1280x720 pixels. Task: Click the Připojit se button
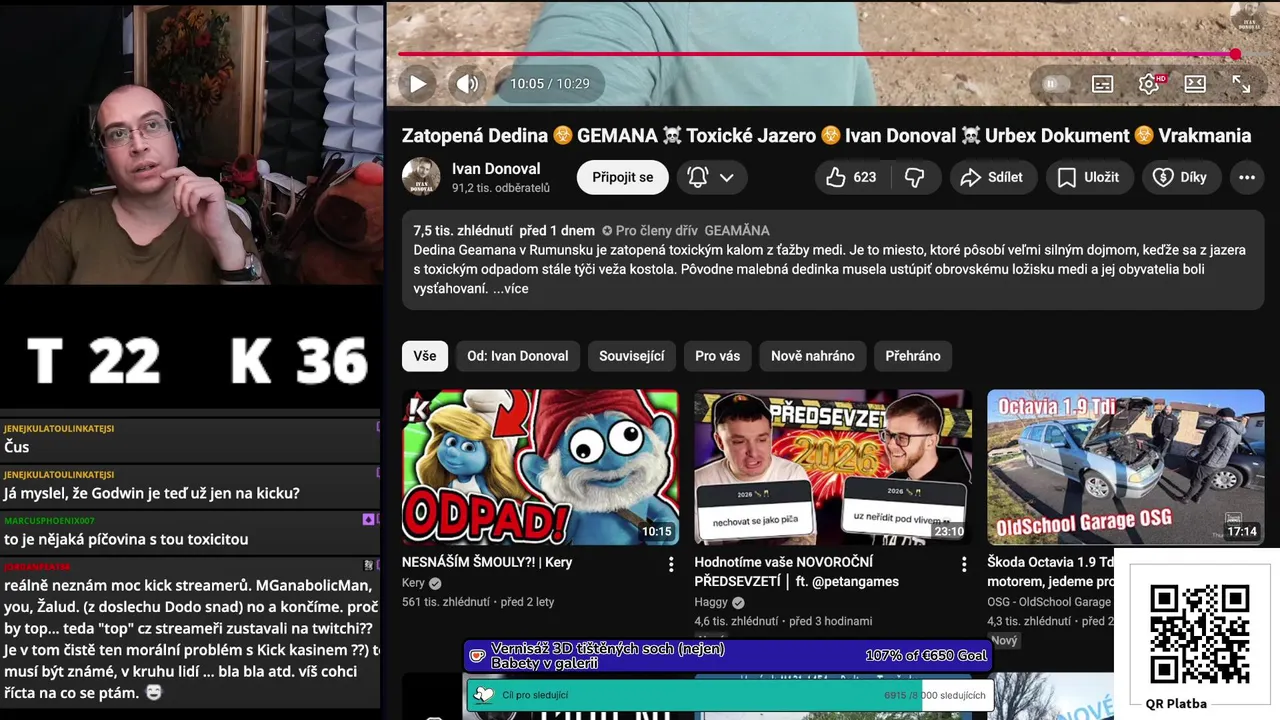[x=622, y=177]
